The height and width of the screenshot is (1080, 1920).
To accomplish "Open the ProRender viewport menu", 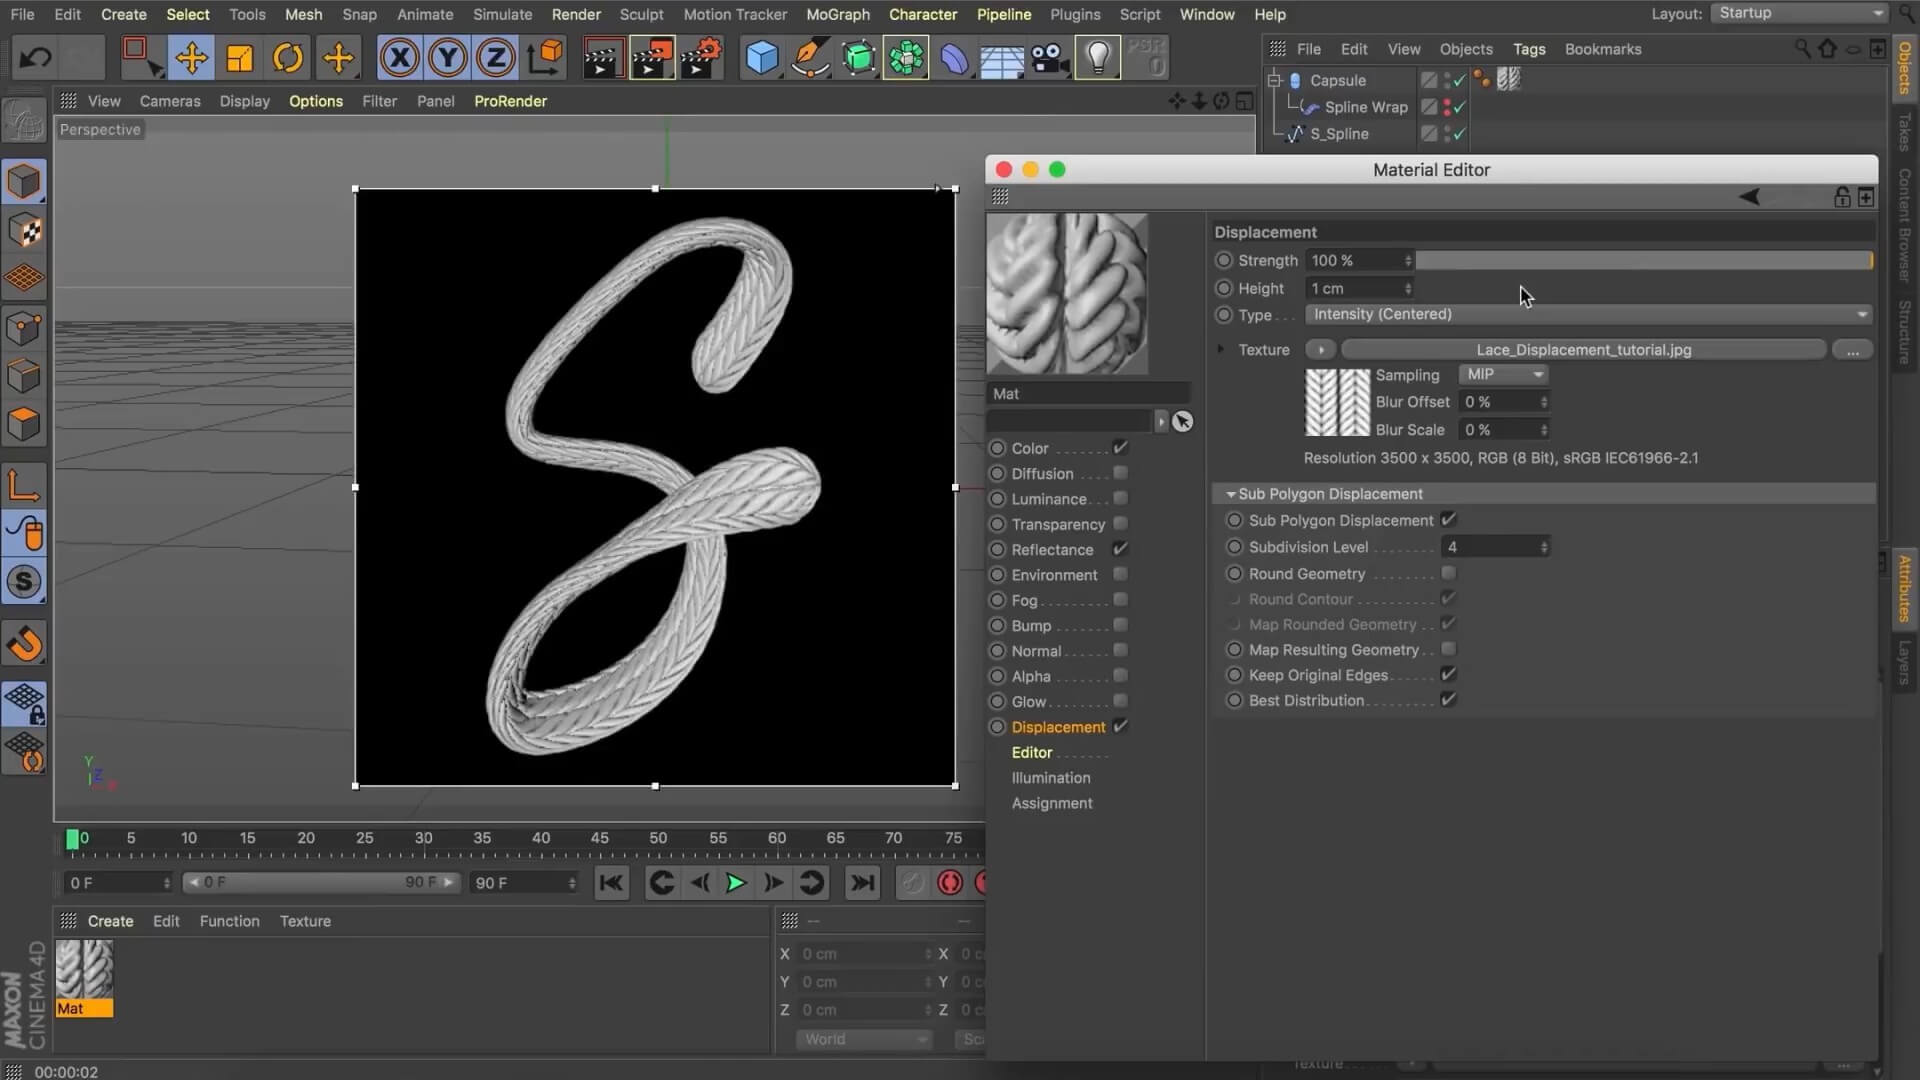I will [x=510, y=101].
